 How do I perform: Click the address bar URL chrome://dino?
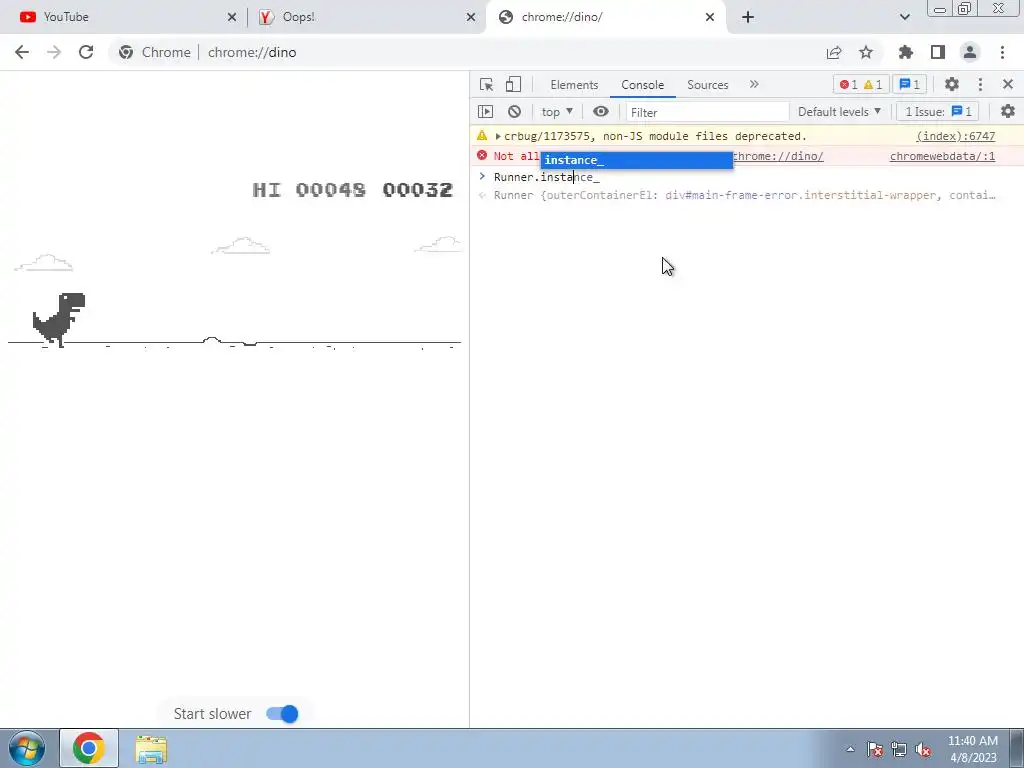[252, 52]
